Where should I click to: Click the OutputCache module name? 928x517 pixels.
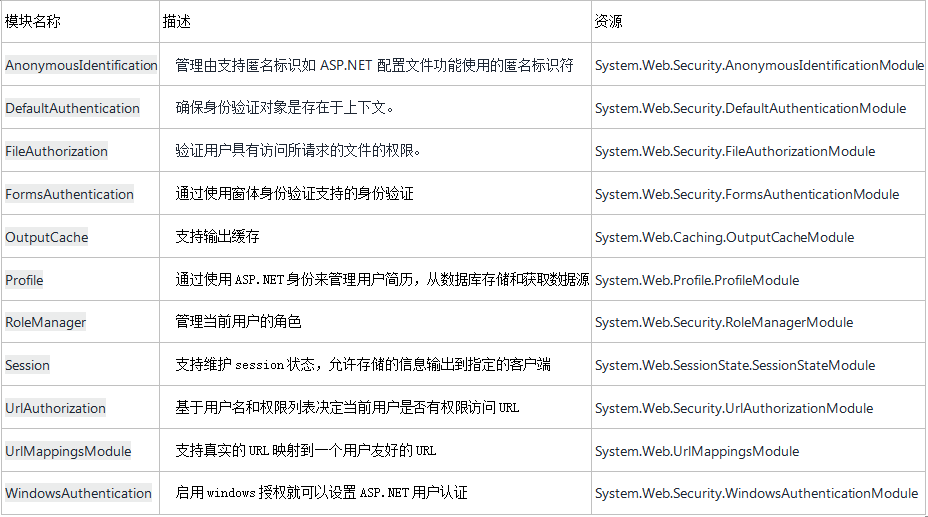tap(47, 237)
